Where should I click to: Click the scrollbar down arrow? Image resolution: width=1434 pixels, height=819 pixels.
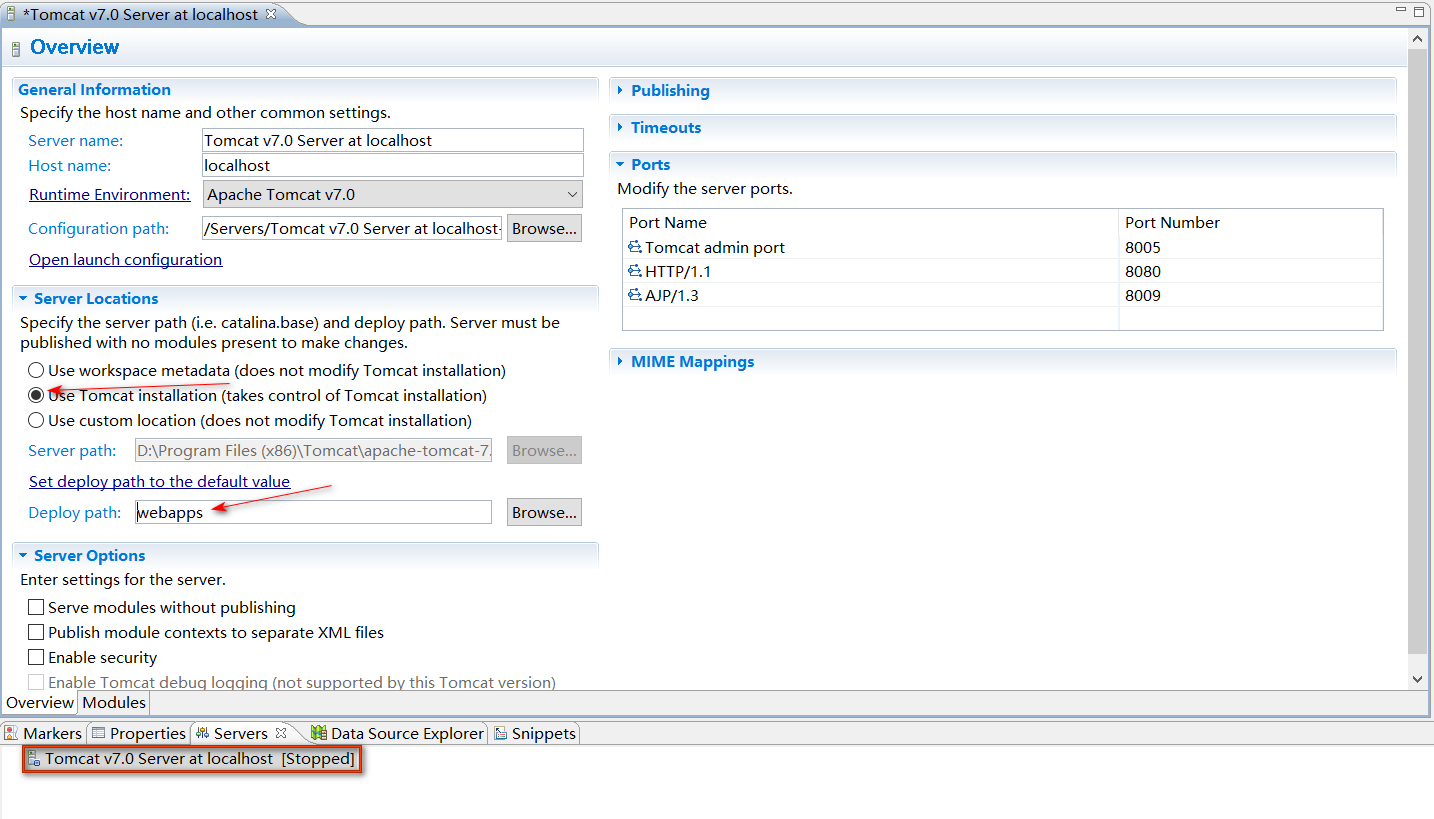[x=1418, y=679]
